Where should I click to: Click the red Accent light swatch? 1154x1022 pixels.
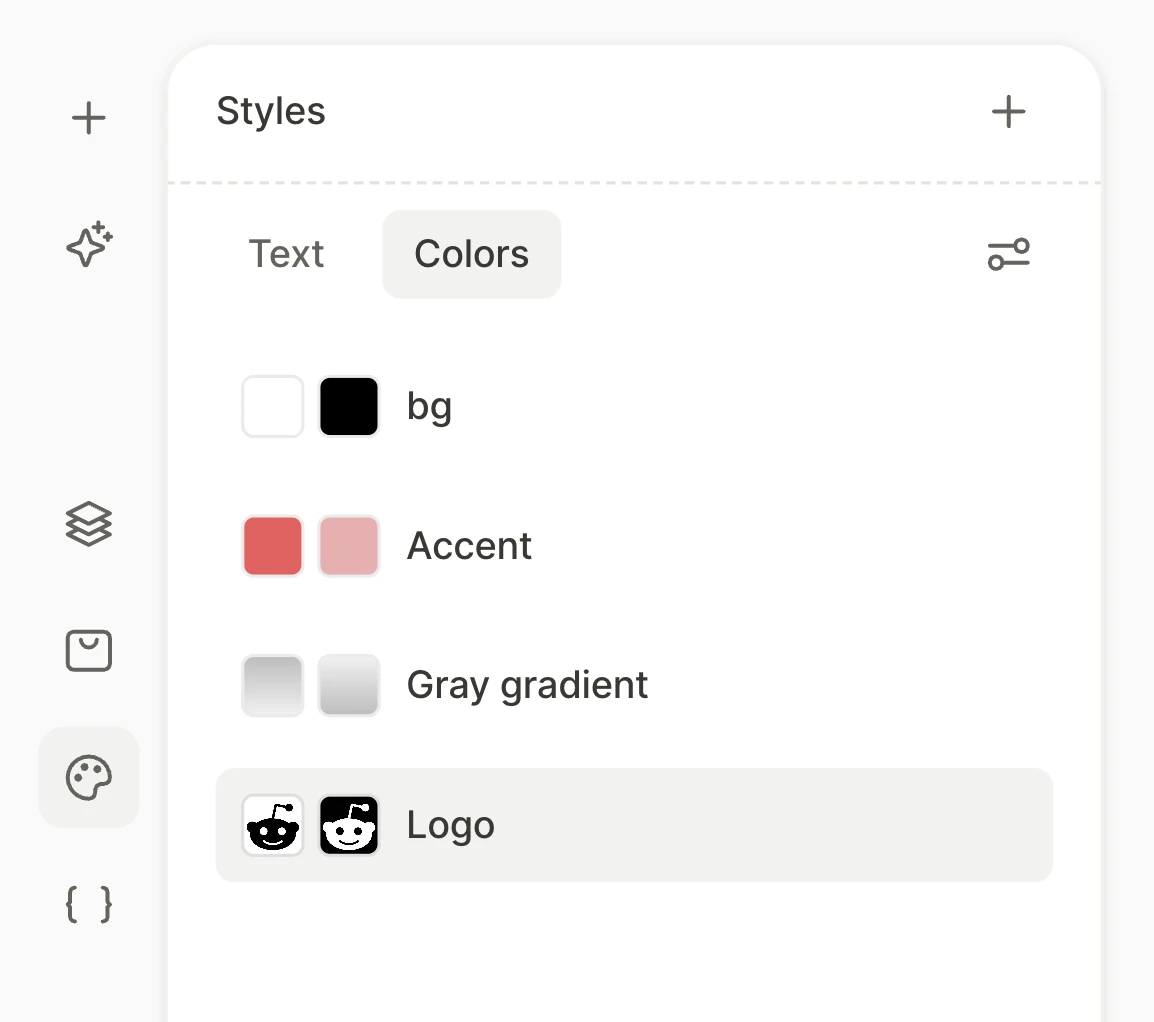273,546
